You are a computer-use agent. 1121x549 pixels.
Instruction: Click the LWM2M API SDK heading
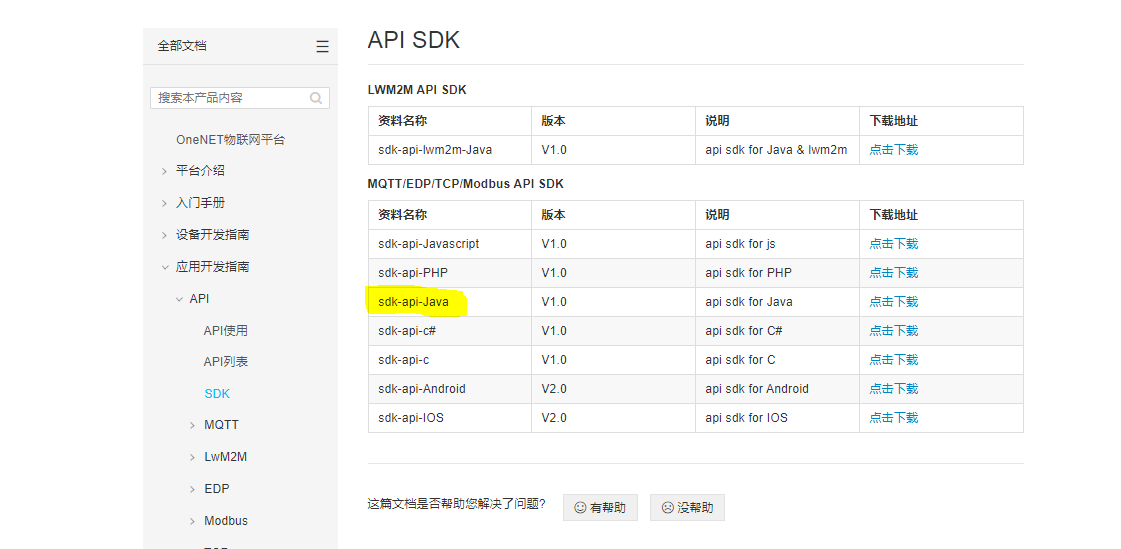[x=417, y=90]
